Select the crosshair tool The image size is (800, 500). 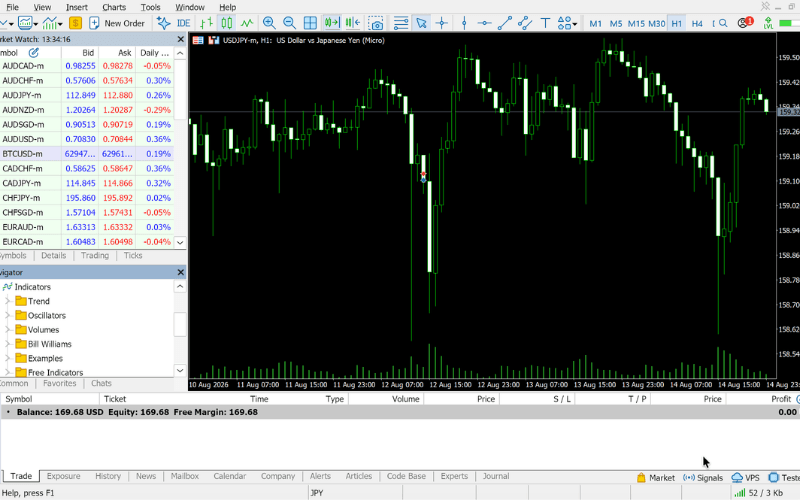[x=442, y=23]
